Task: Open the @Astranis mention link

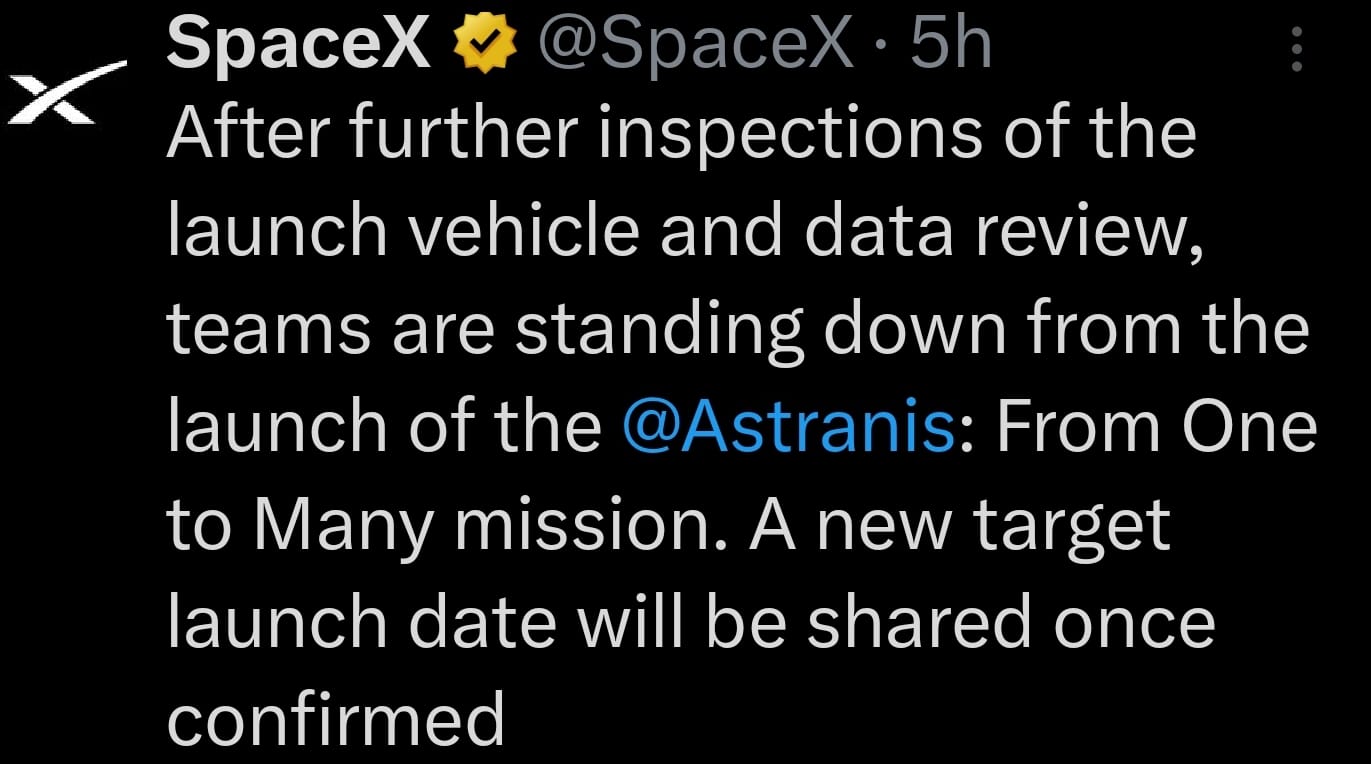Action: click(x=788, y=428)
